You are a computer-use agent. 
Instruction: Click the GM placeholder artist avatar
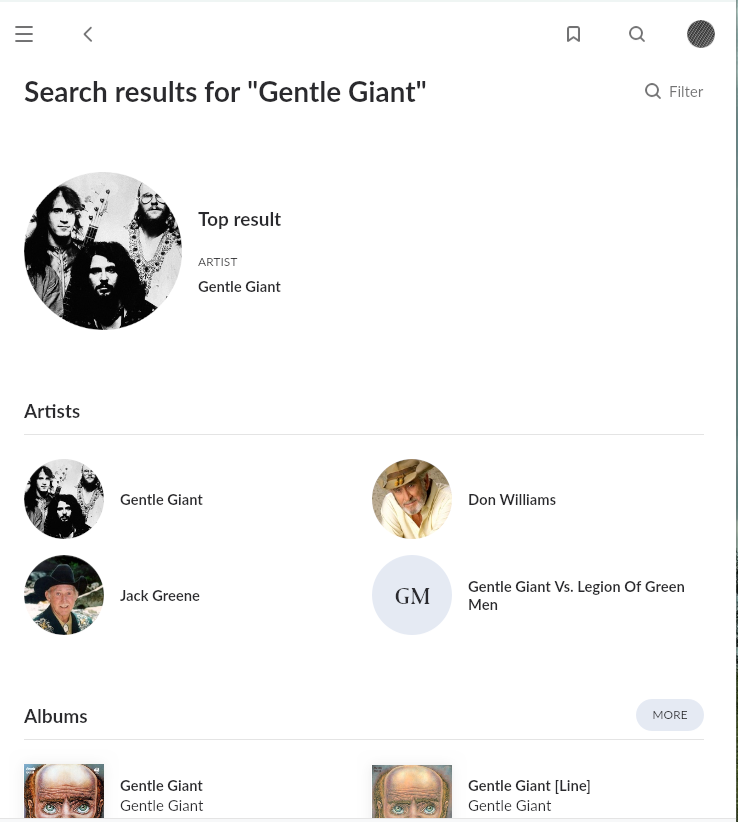(x=412, y=595)
